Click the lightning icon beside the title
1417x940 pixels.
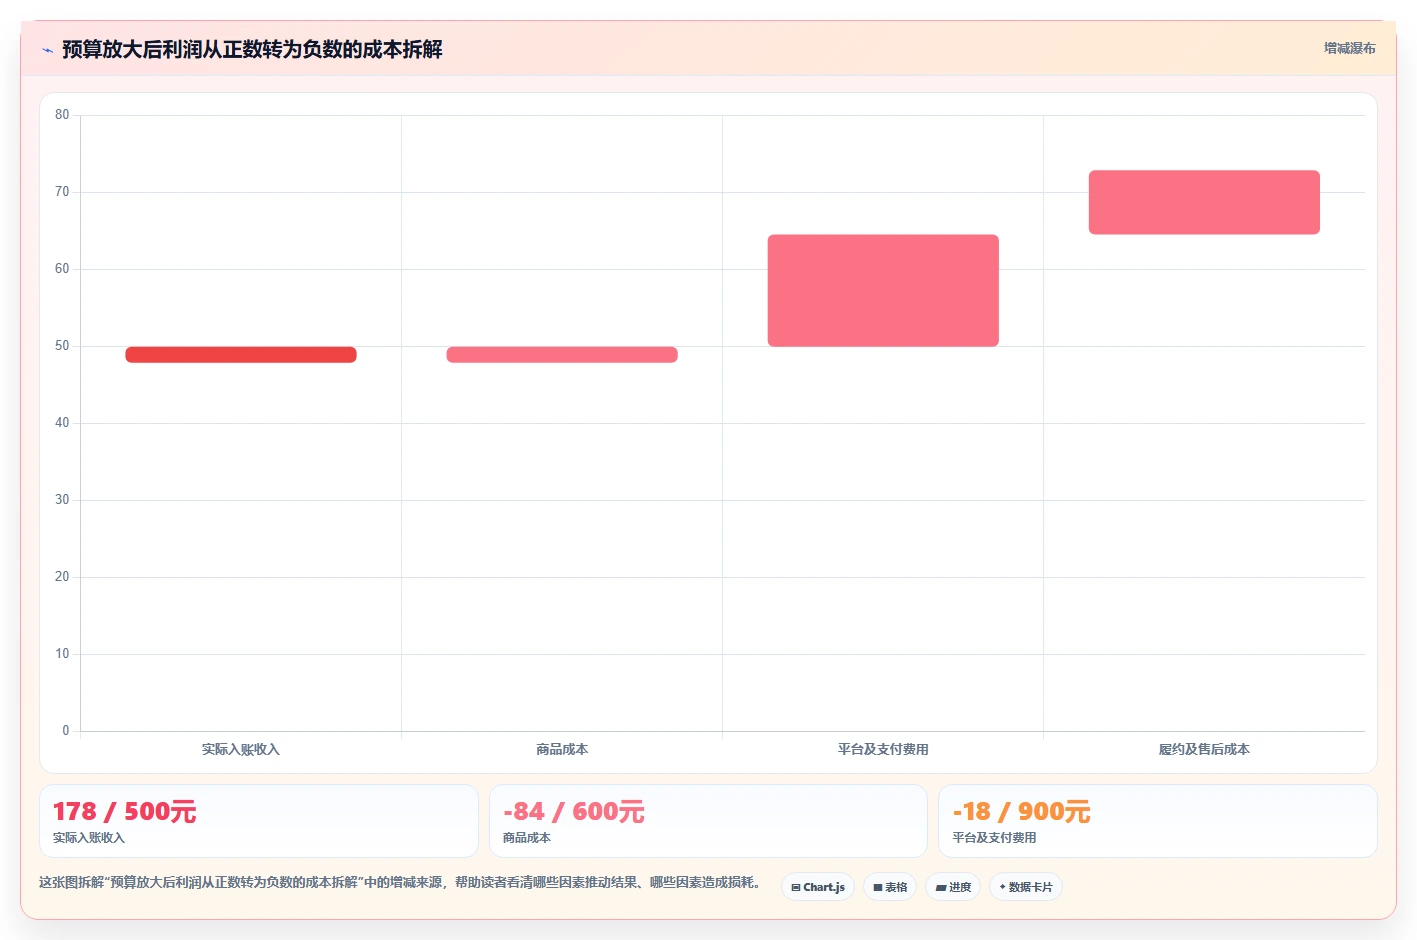(x=47, y=50)
